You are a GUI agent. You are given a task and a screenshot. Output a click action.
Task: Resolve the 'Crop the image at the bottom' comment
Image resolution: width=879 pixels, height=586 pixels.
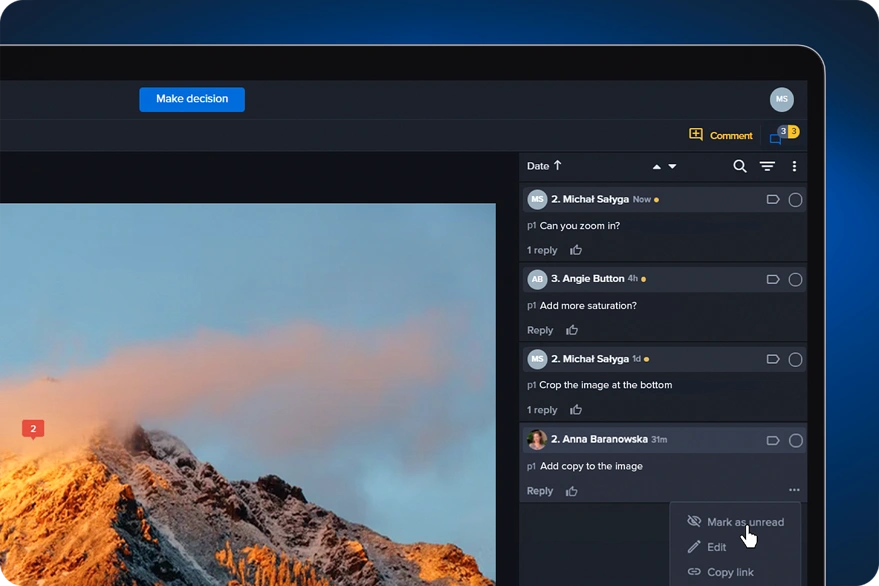click(x=795, y=359)
